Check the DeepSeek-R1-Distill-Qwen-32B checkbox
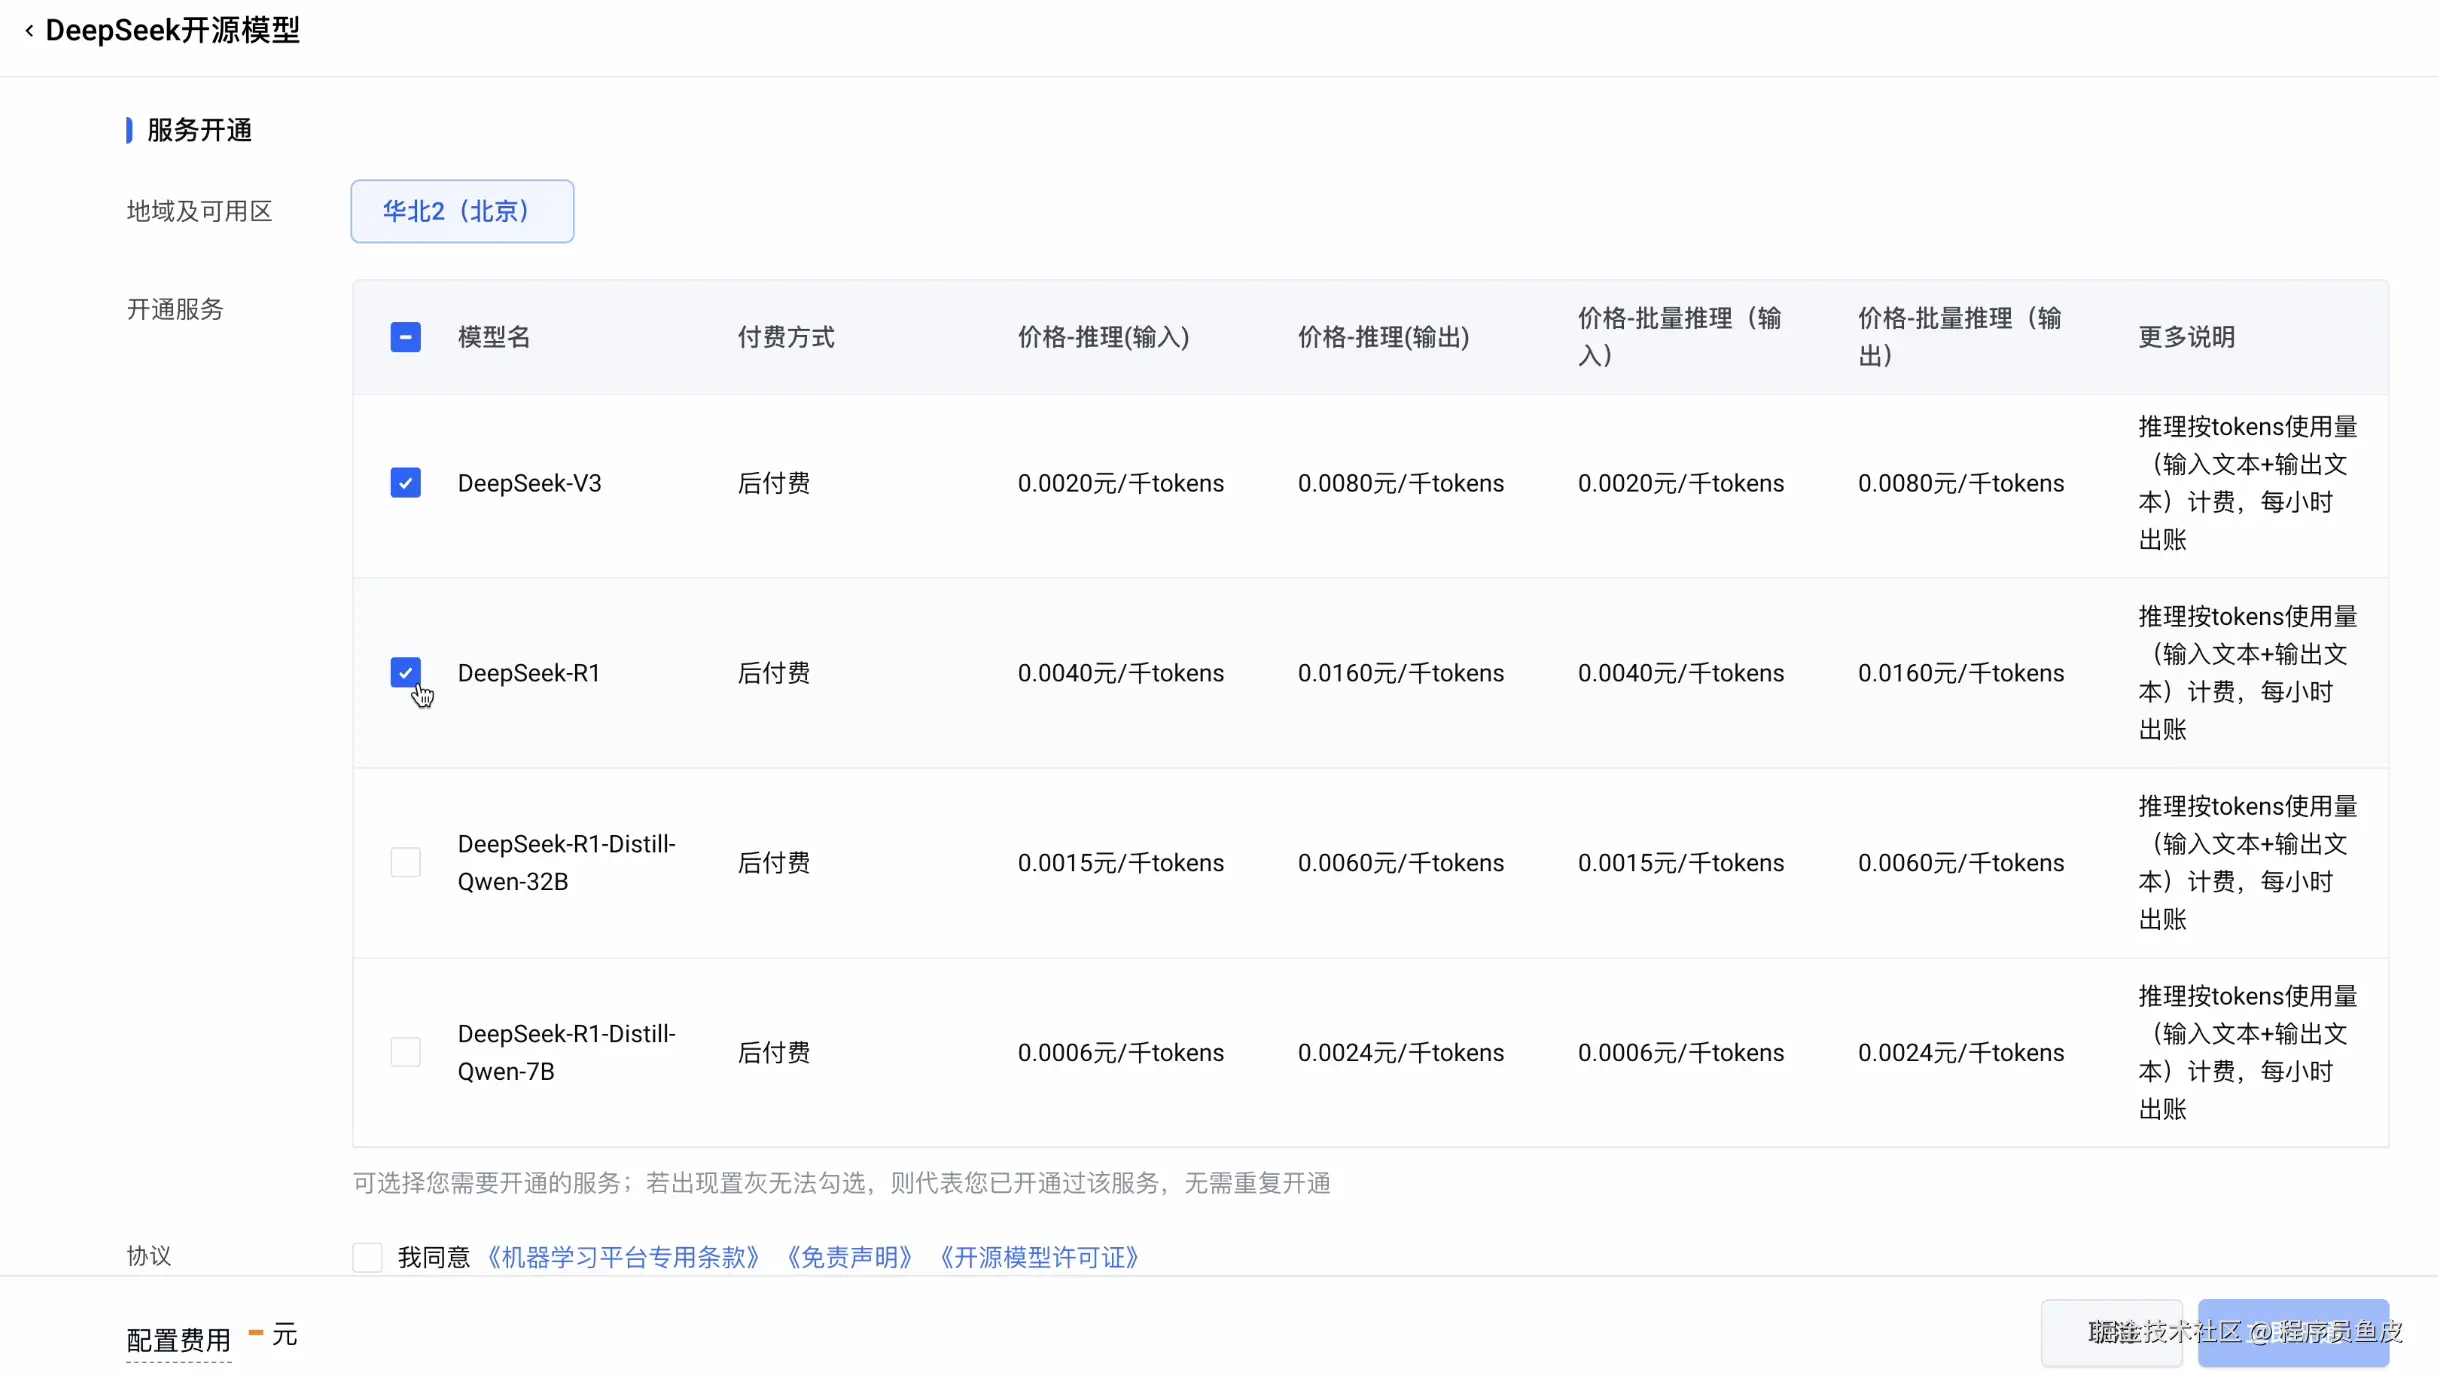The image size is (2438, 1380). click(405, 862)
